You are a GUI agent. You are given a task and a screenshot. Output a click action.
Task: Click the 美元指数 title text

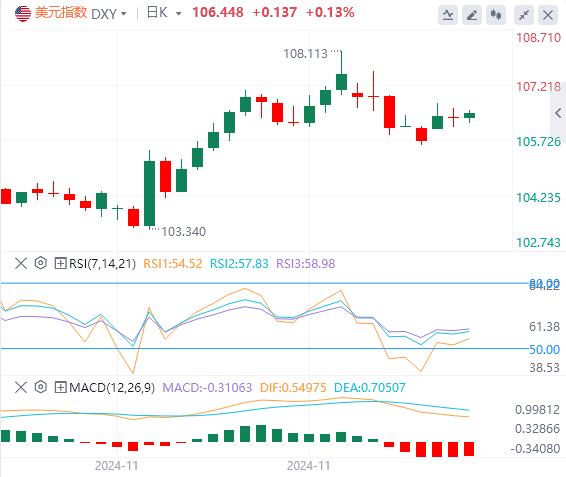click(x=61, y=13)
